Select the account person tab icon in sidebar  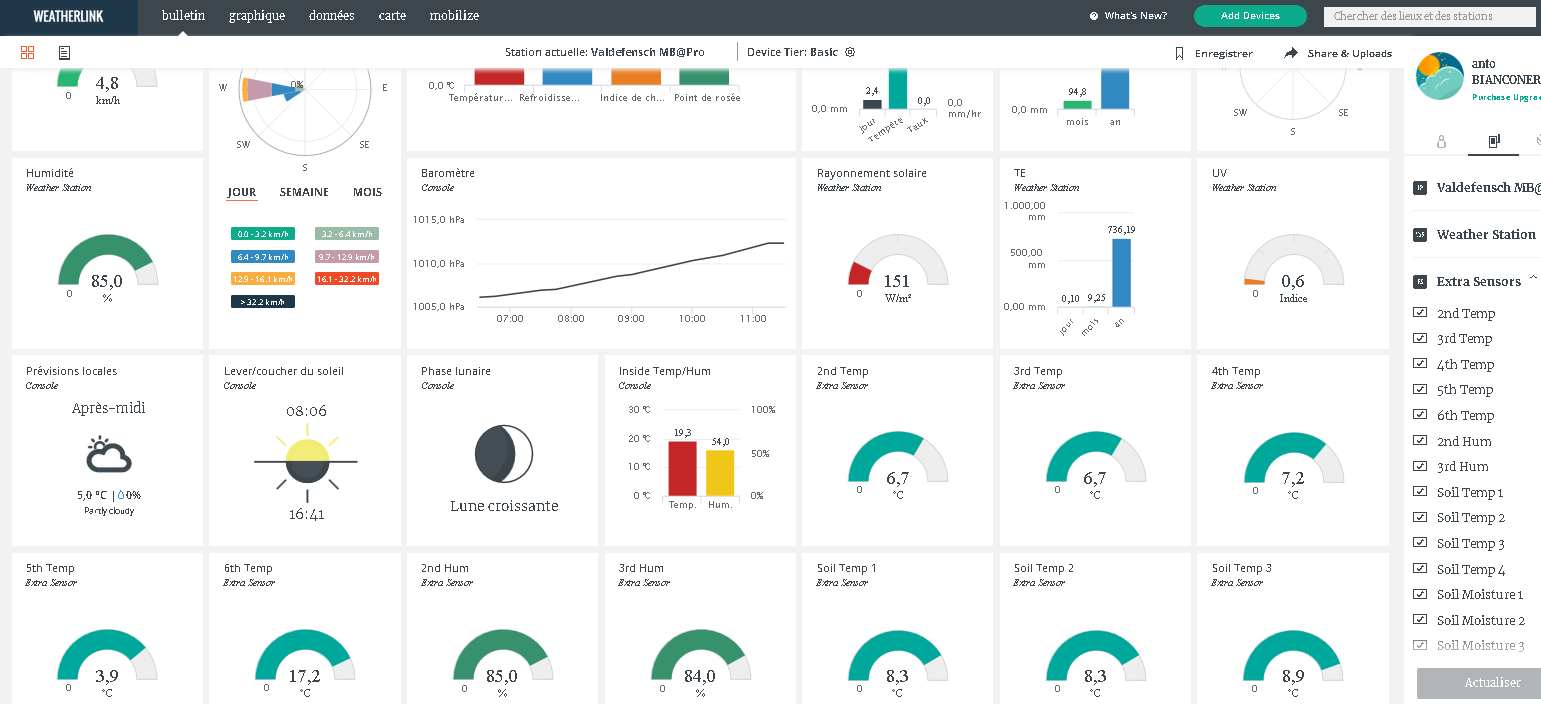click(1441, 142)
